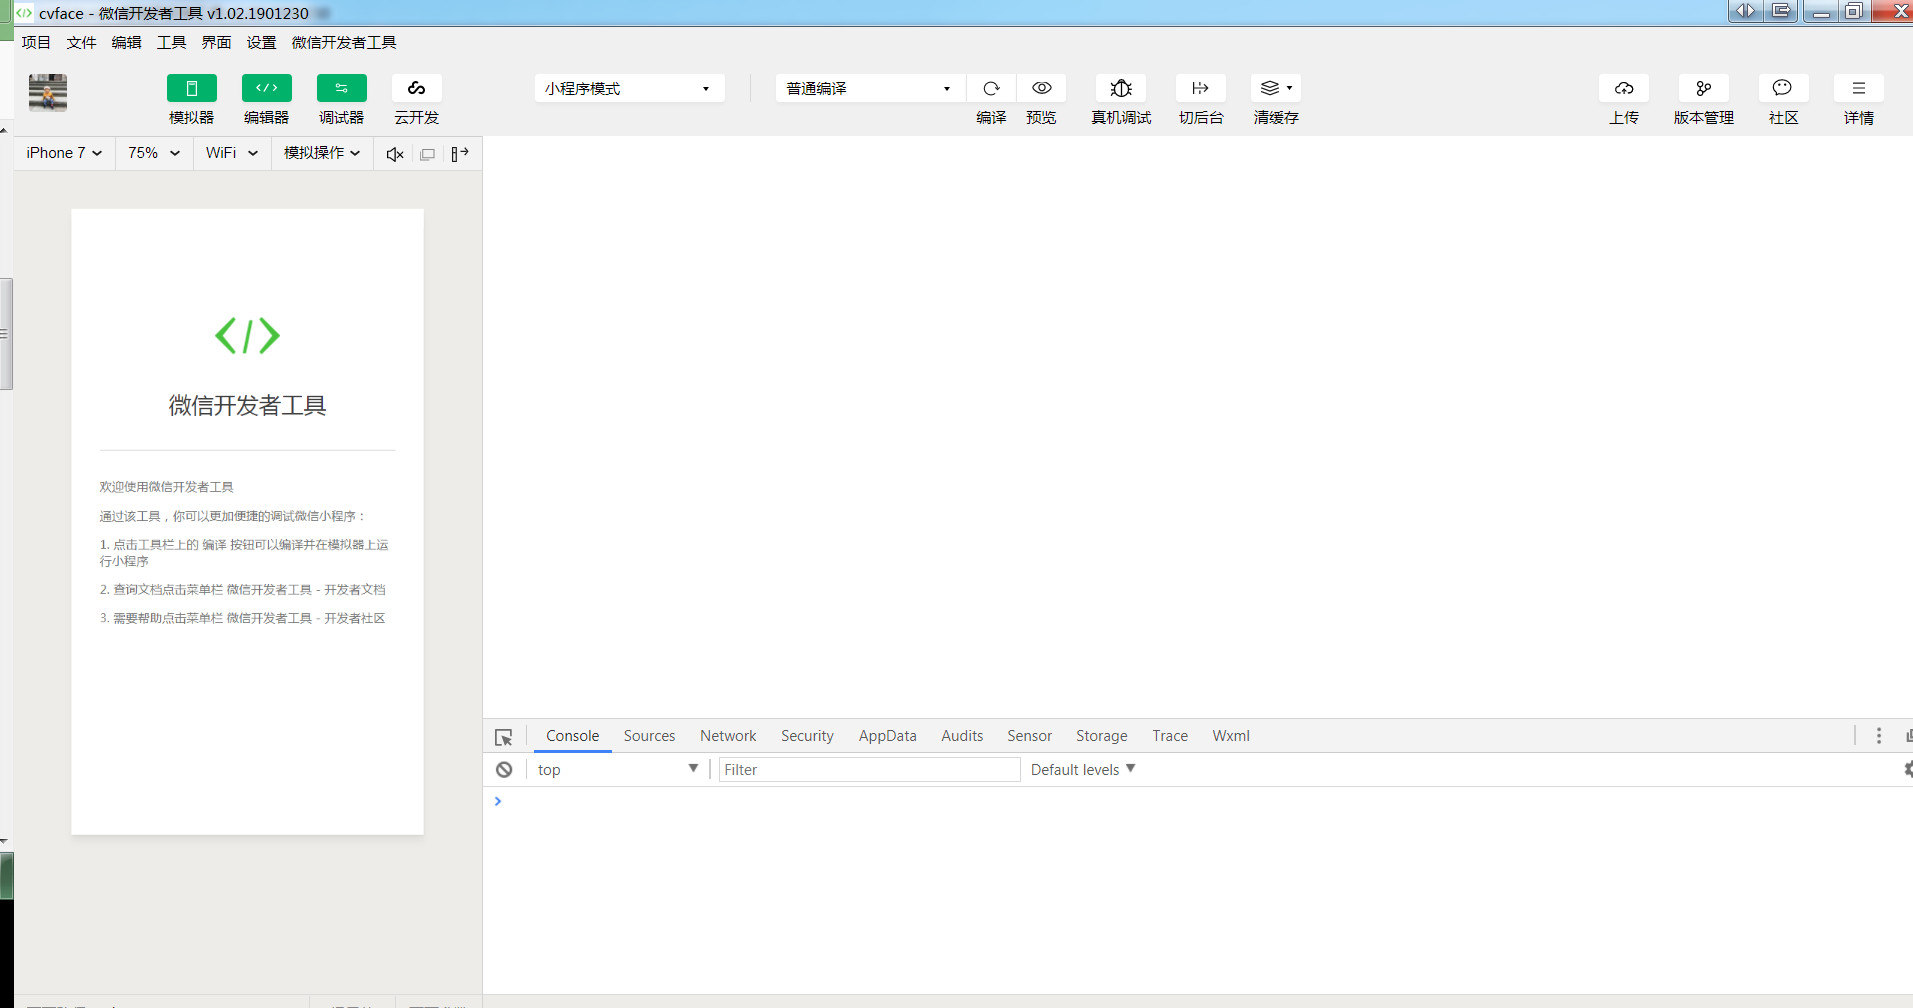Click the clear console icon
The image size is (1913, 1008).
coord(504,769)
